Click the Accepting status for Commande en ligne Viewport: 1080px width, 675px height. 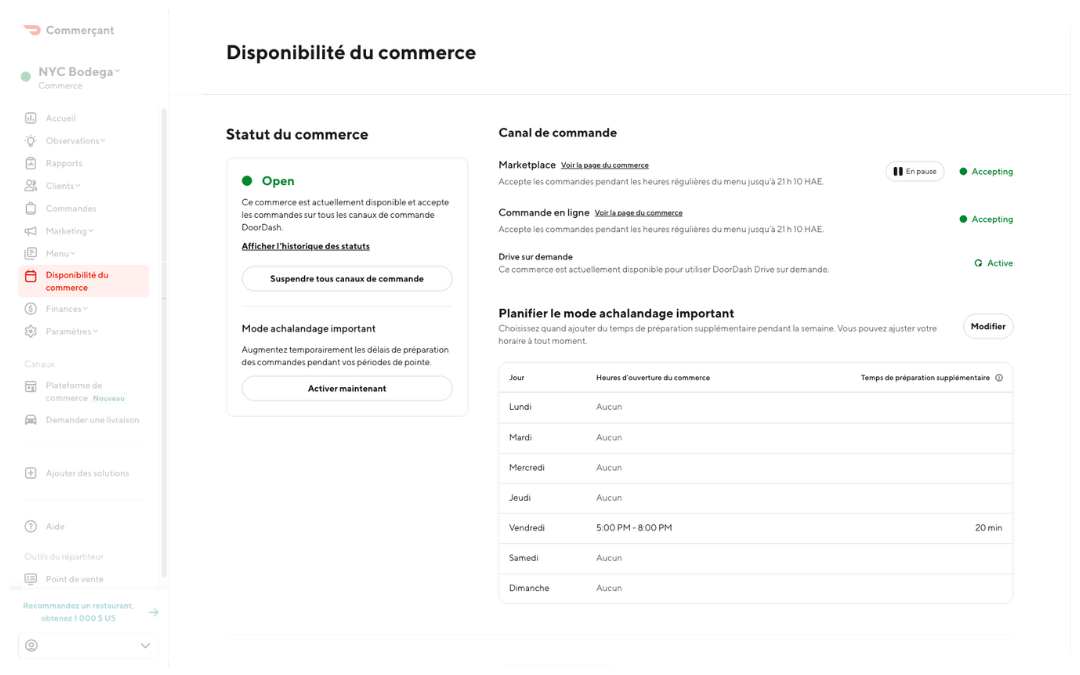[986, 219]
